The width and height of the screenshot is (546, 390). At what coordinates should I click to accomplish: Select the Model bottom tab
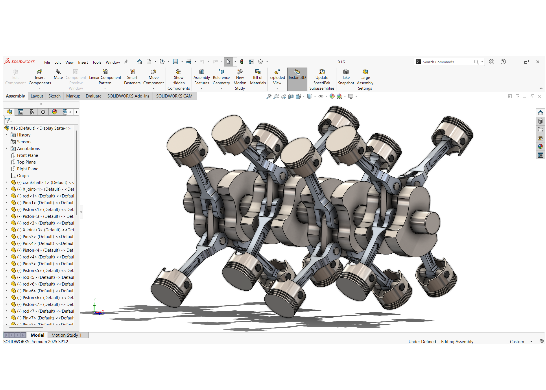pyautogui.click(x=37, y=335)
